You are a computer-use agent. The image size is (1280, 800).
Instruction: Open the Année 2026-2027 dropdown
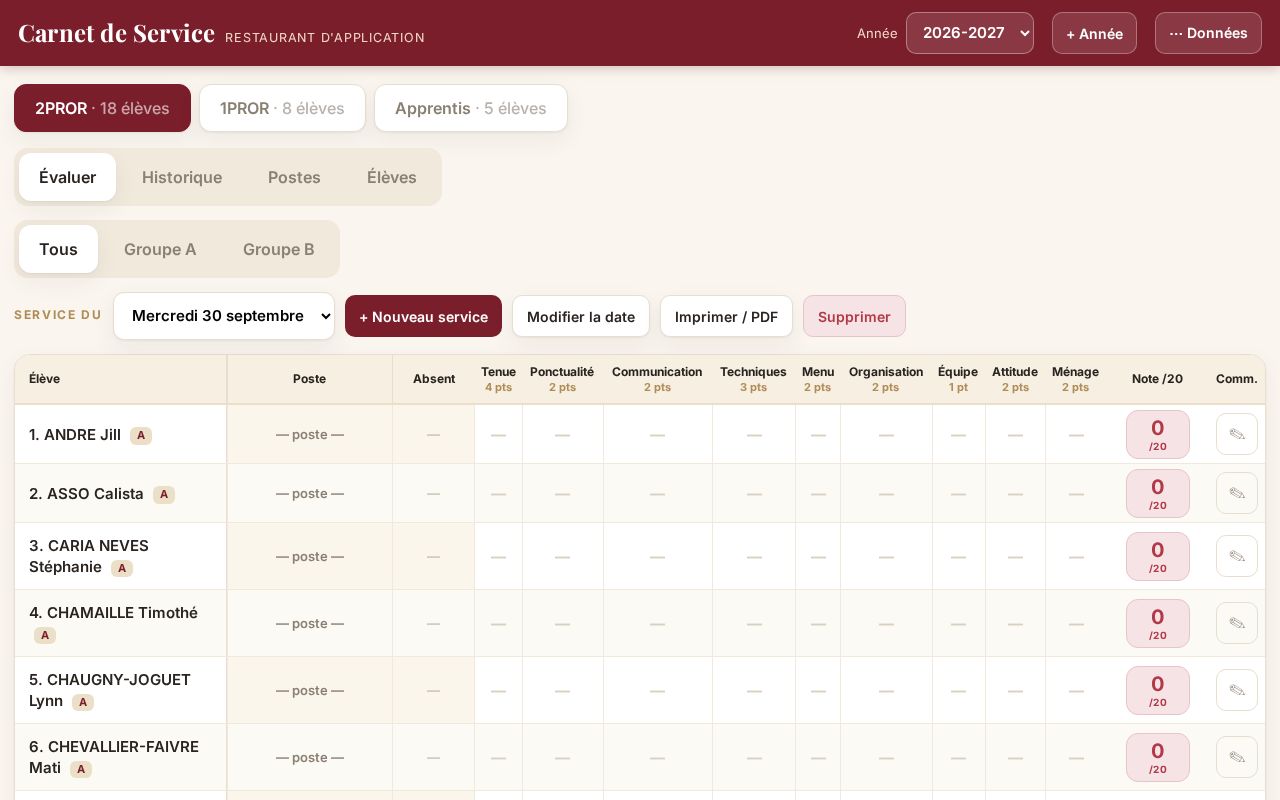[969, 33]
